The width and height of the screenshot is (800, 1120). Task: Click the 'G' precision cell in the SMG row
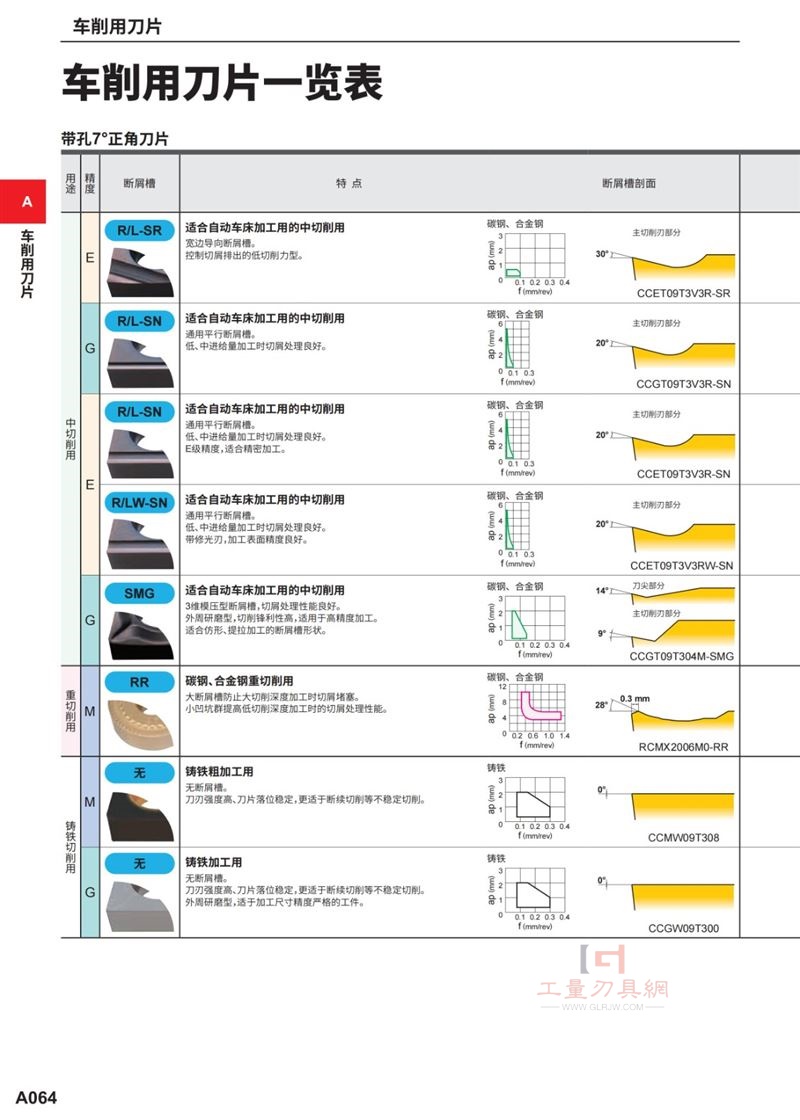[x=90, y=621]
